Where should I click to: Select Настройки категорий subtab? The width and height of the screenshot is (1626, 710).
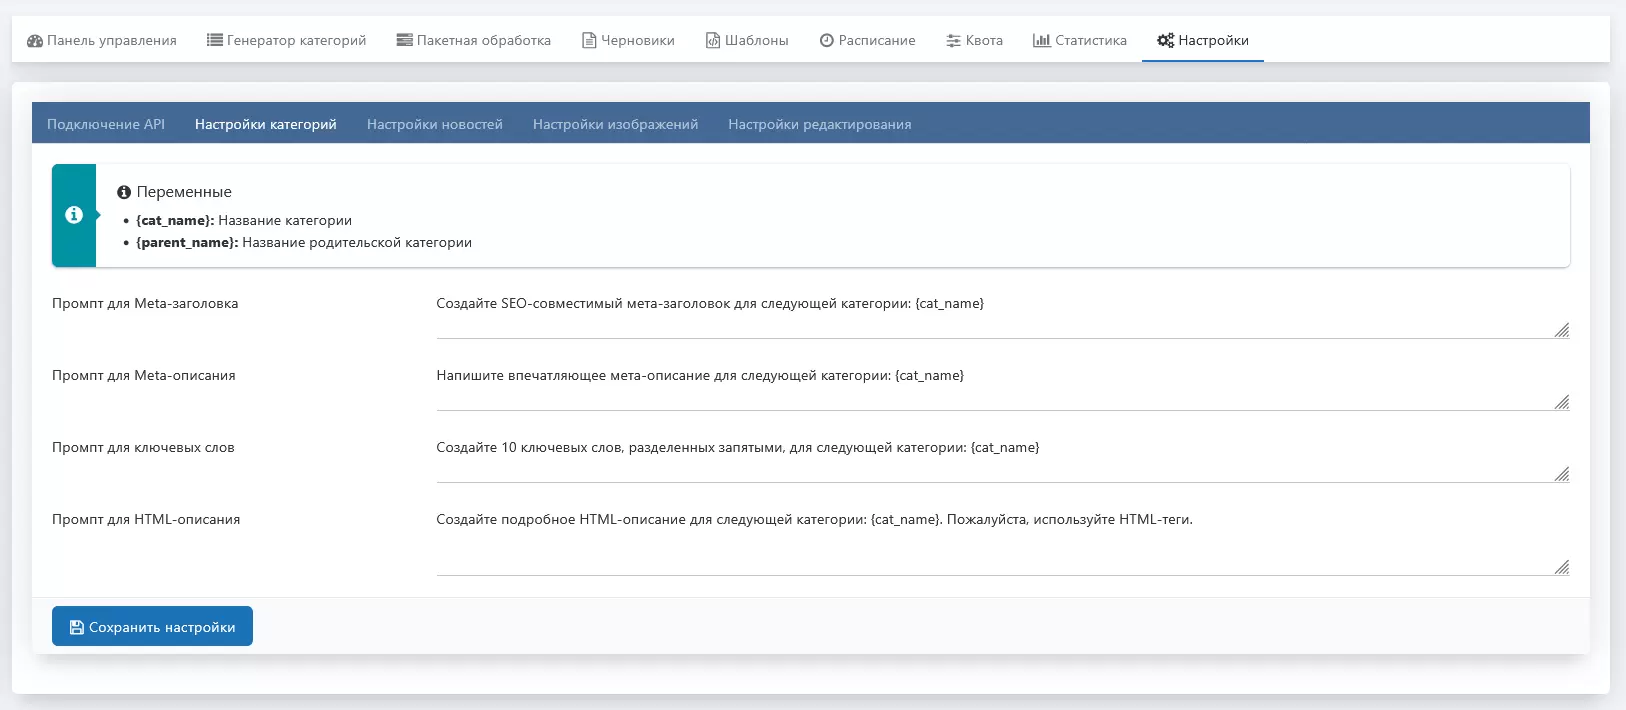pos(265,125)
